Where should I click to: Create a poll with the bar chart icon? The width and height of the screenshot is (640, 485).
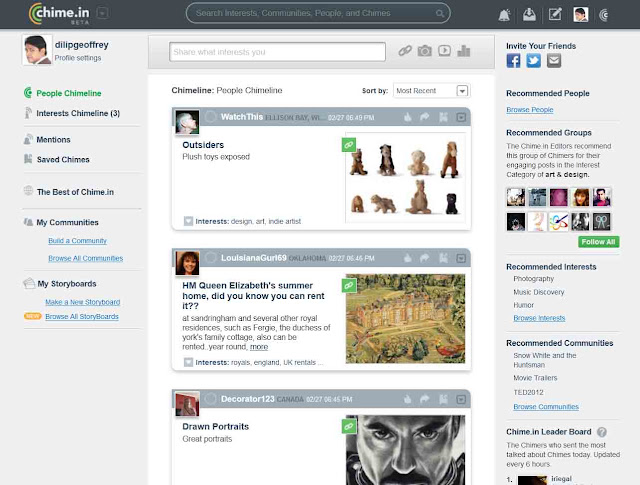[464, 51]
